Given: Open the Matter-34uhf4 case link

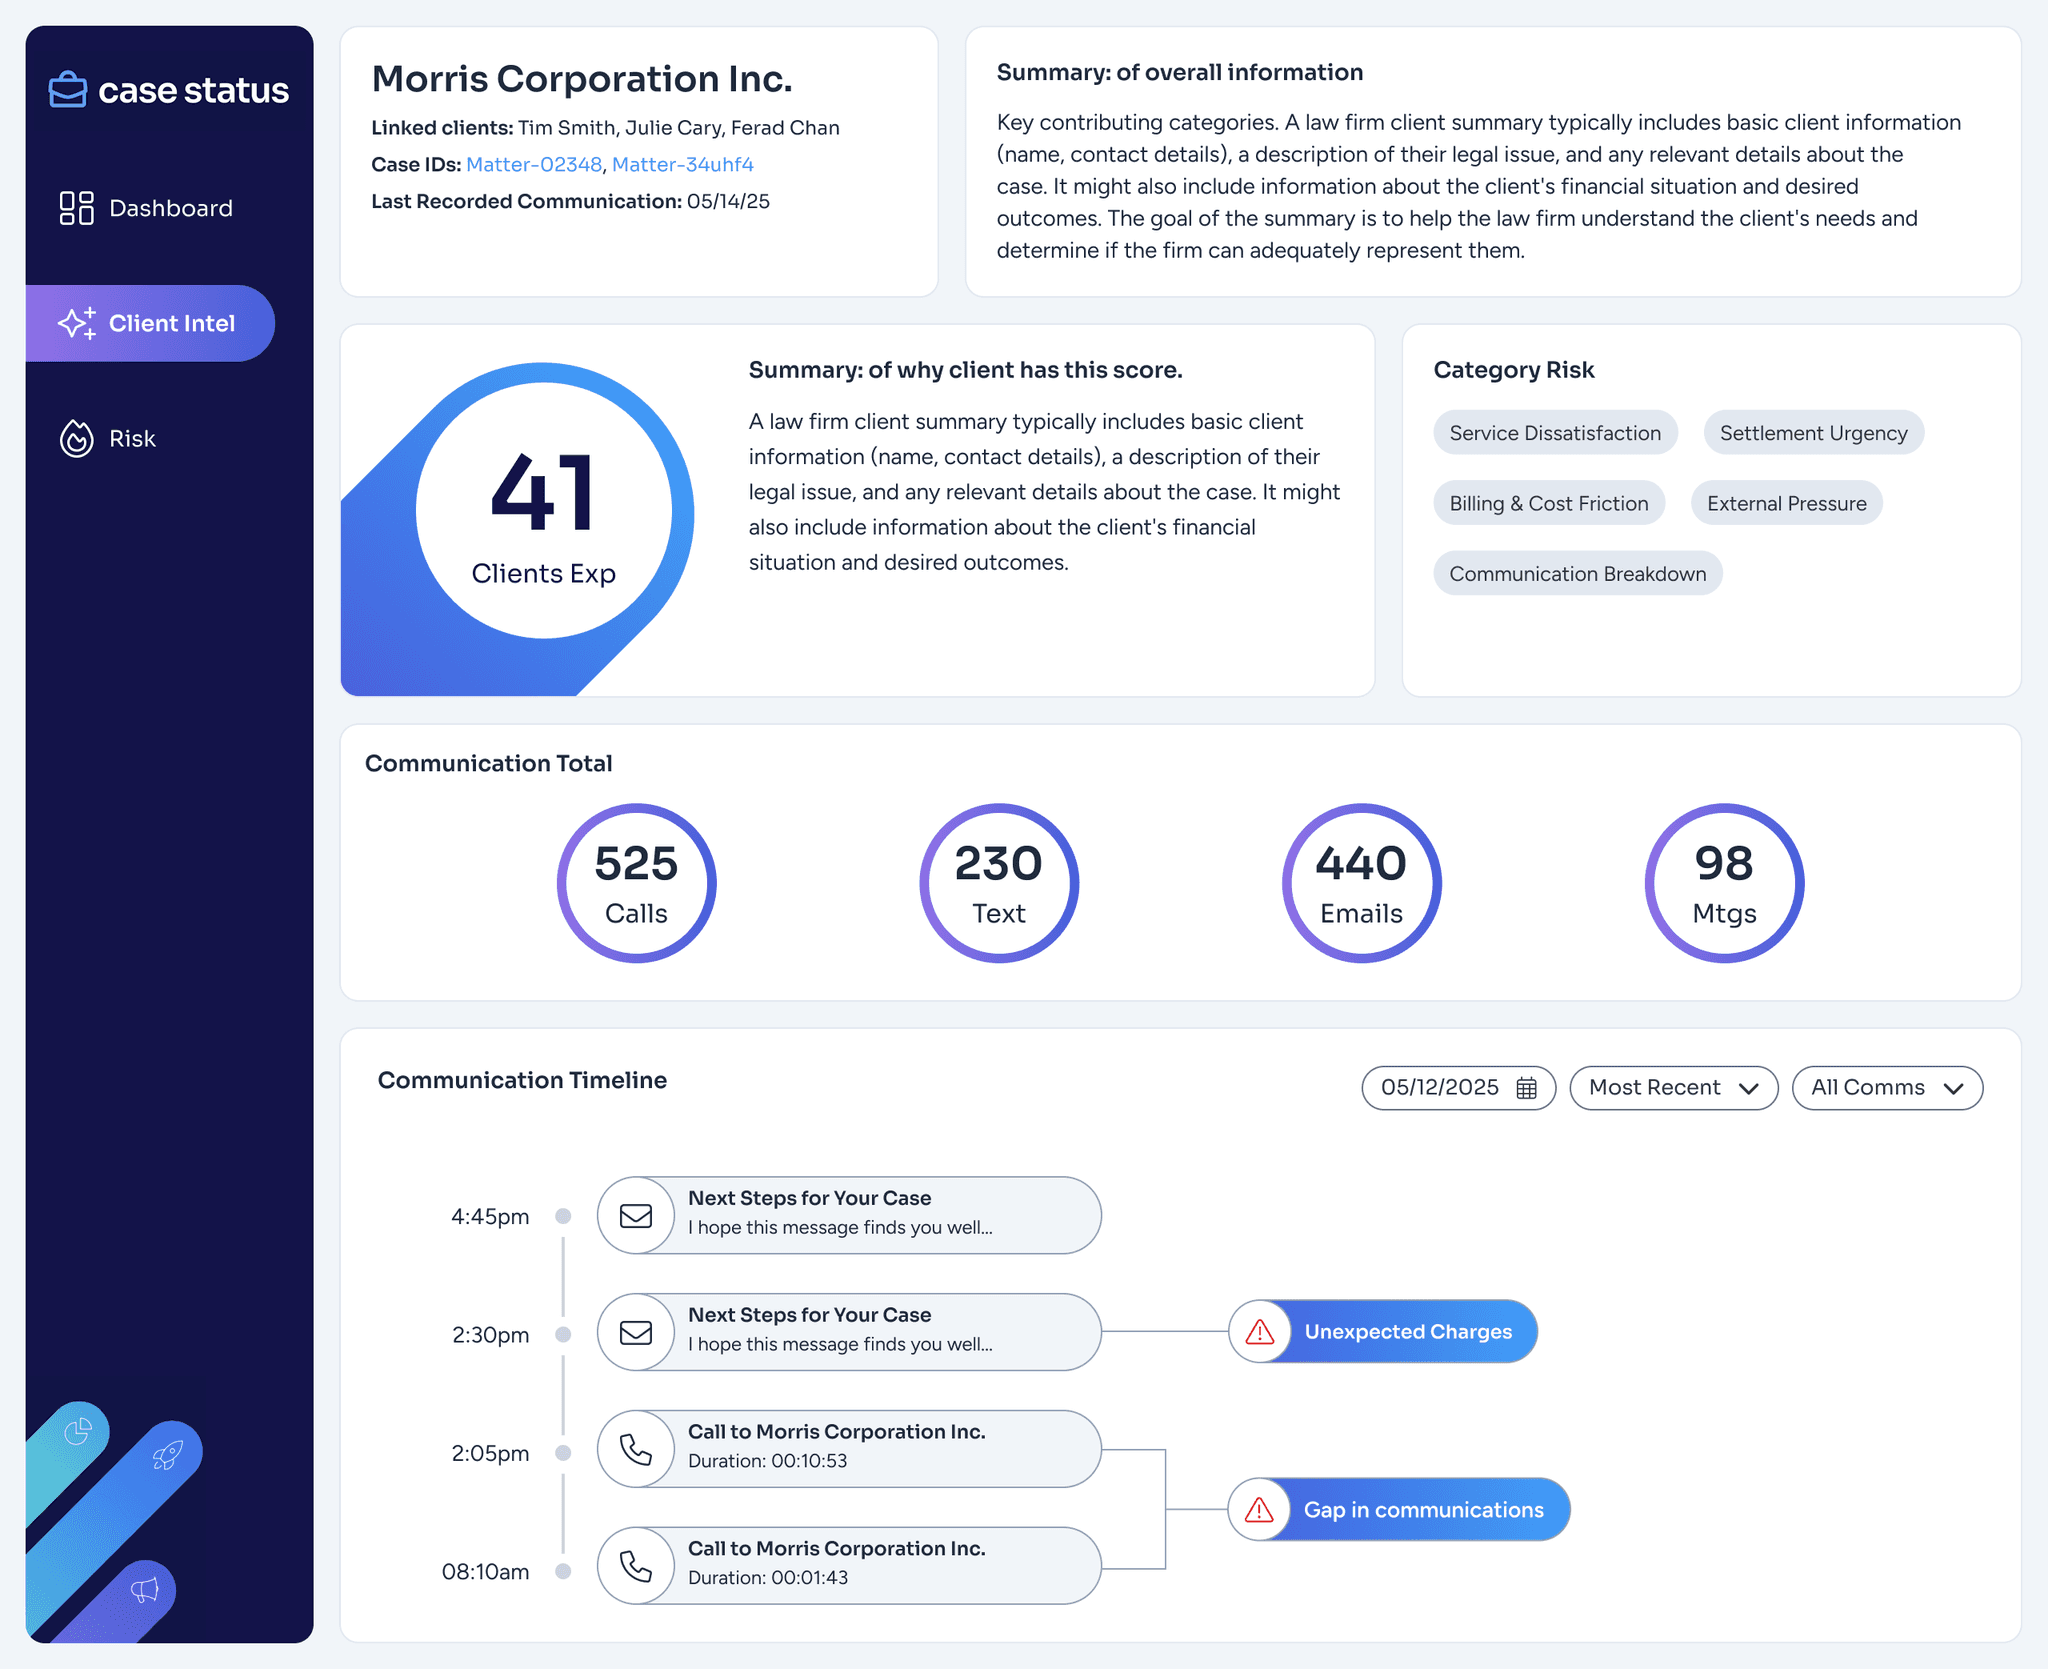Looking at the screenshot, I should tap(682, 164).
